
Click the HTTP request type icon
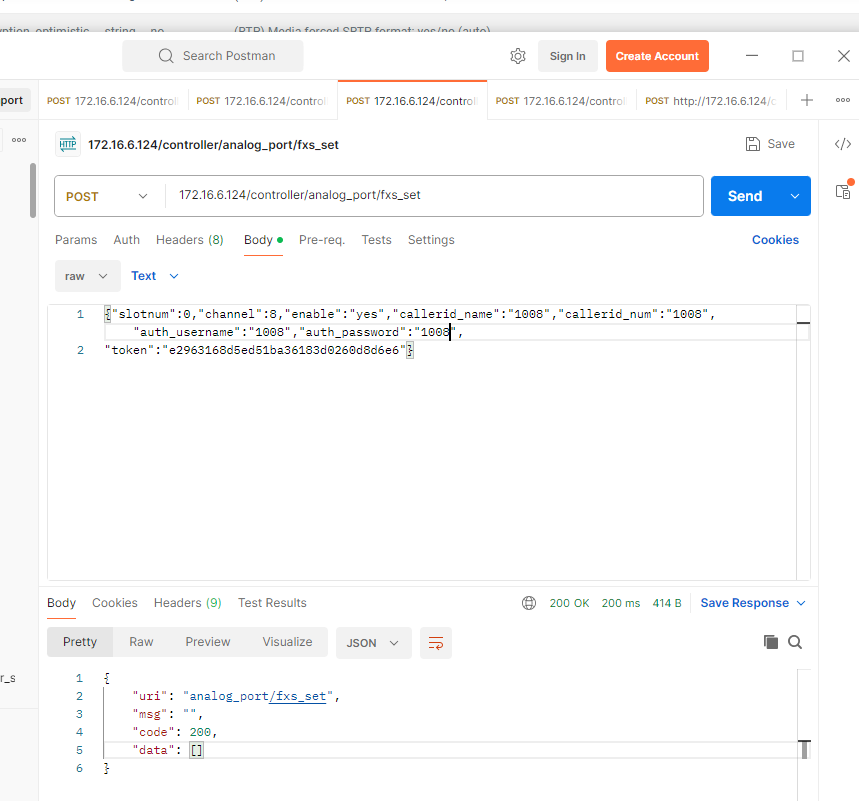(x=68, y=145)
